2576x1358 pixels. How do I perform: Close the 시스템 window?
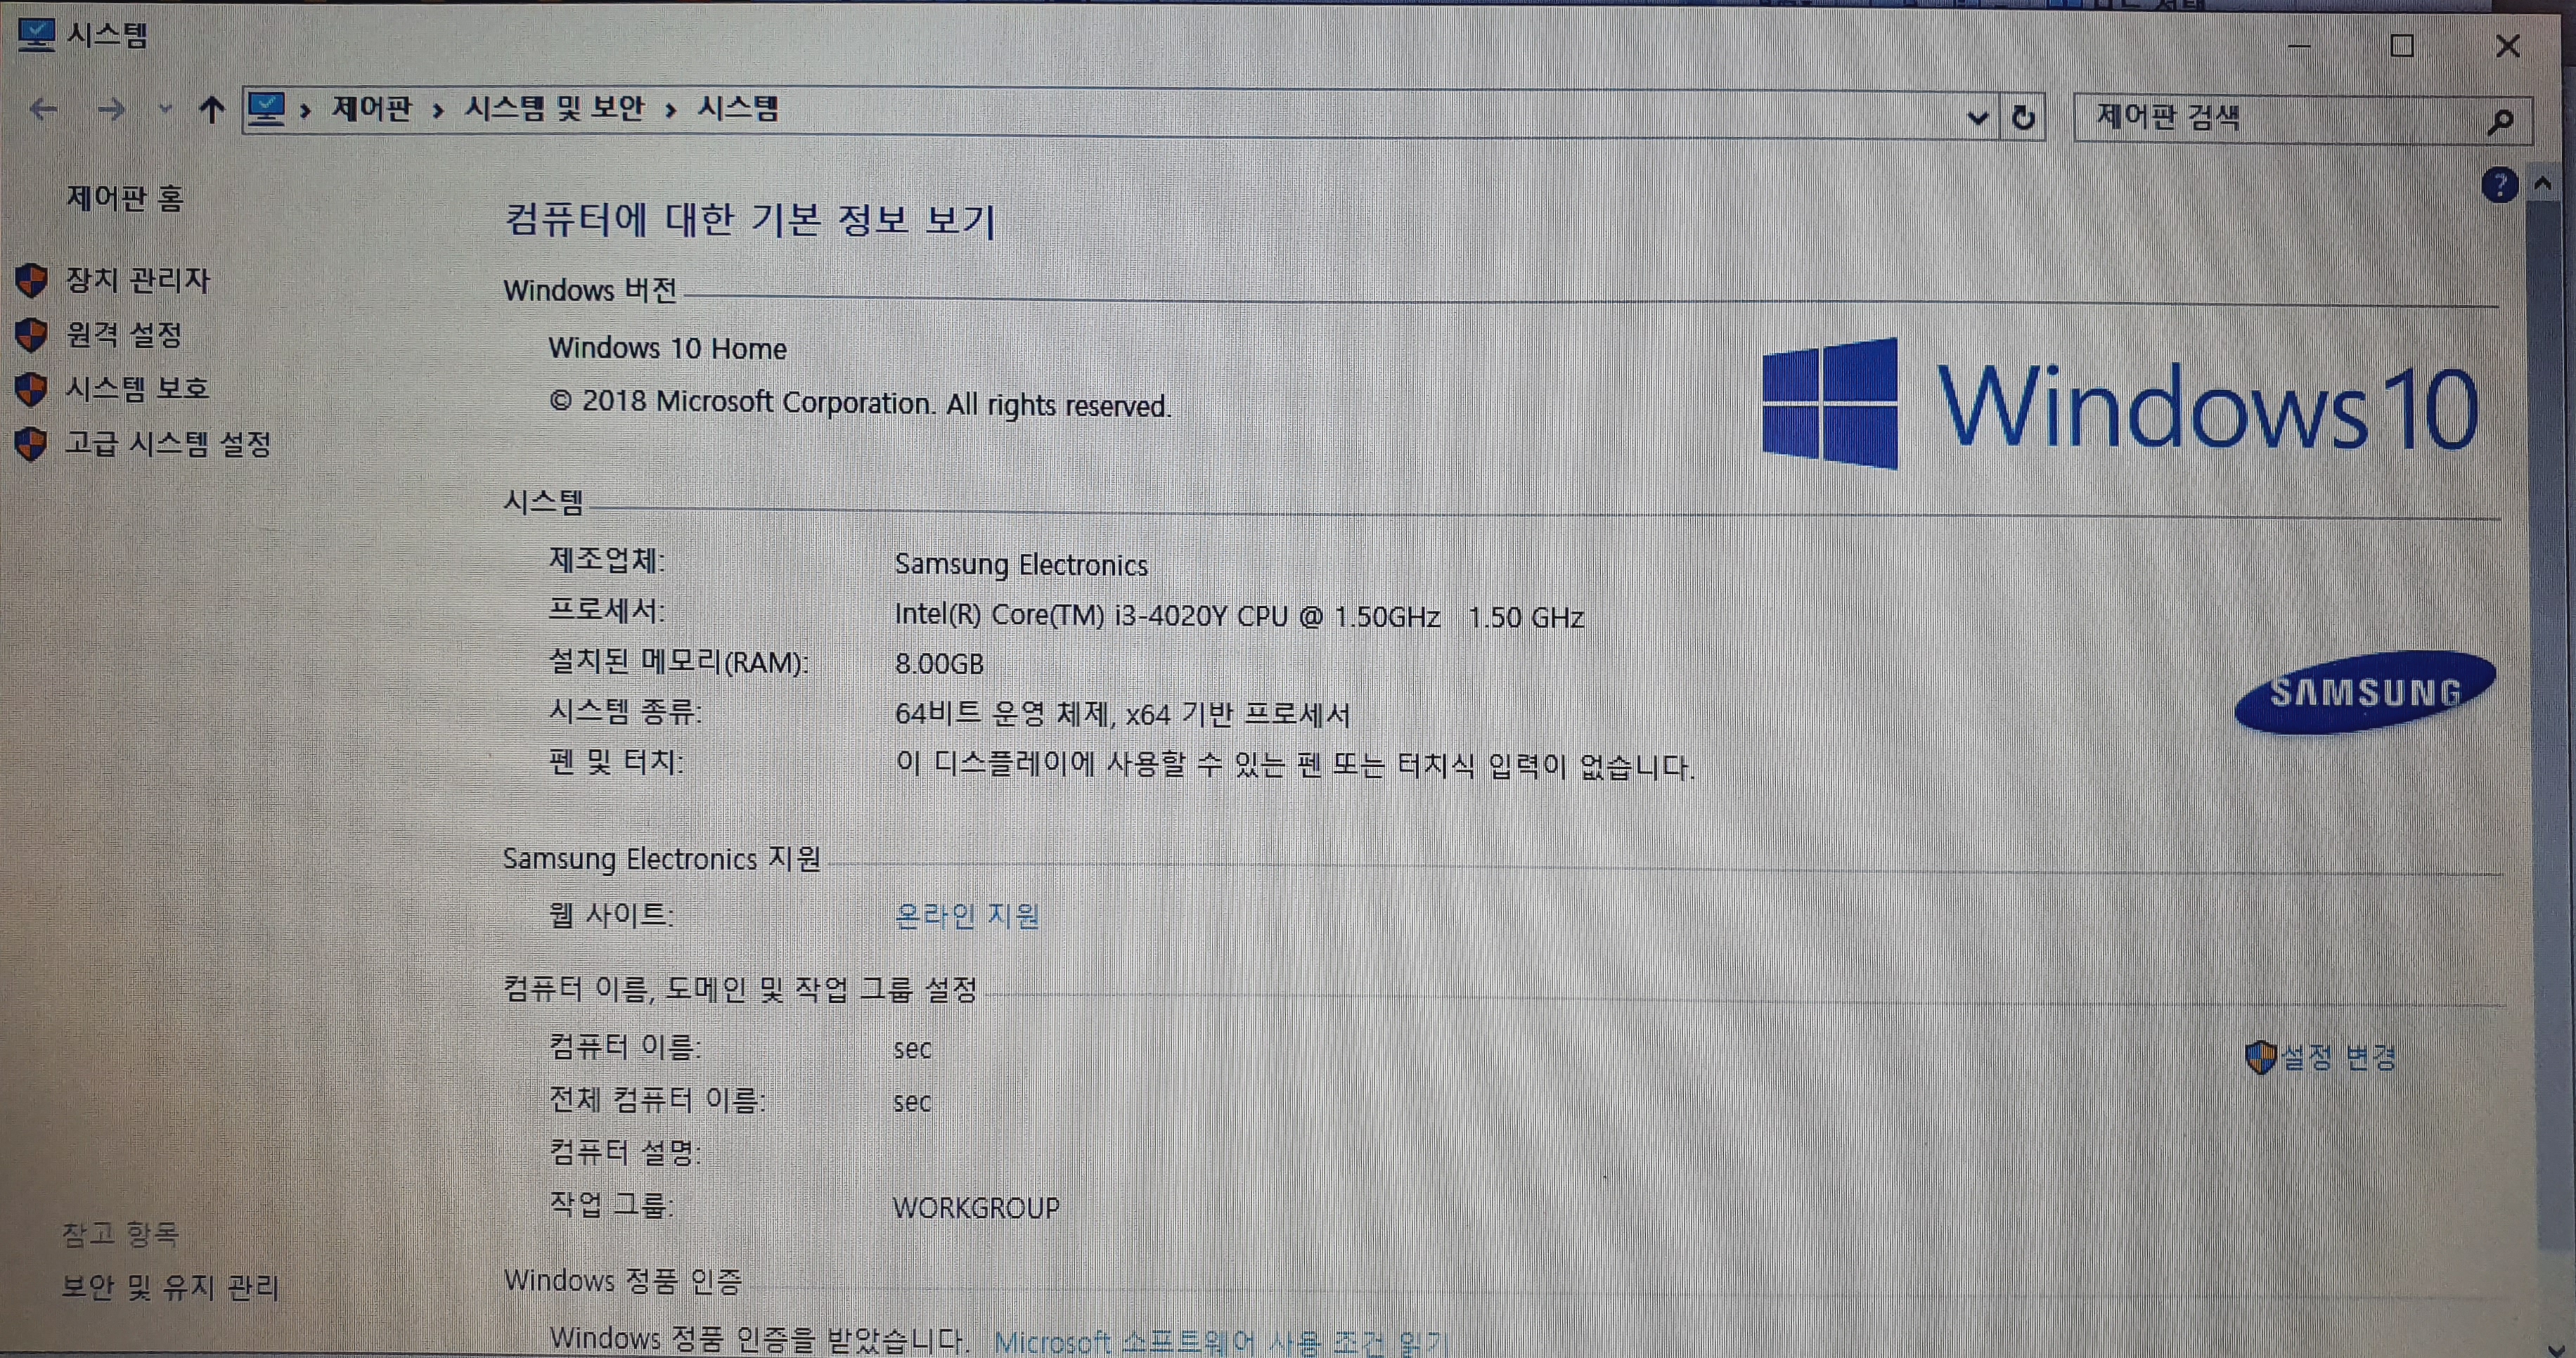tap(2507, 46)
